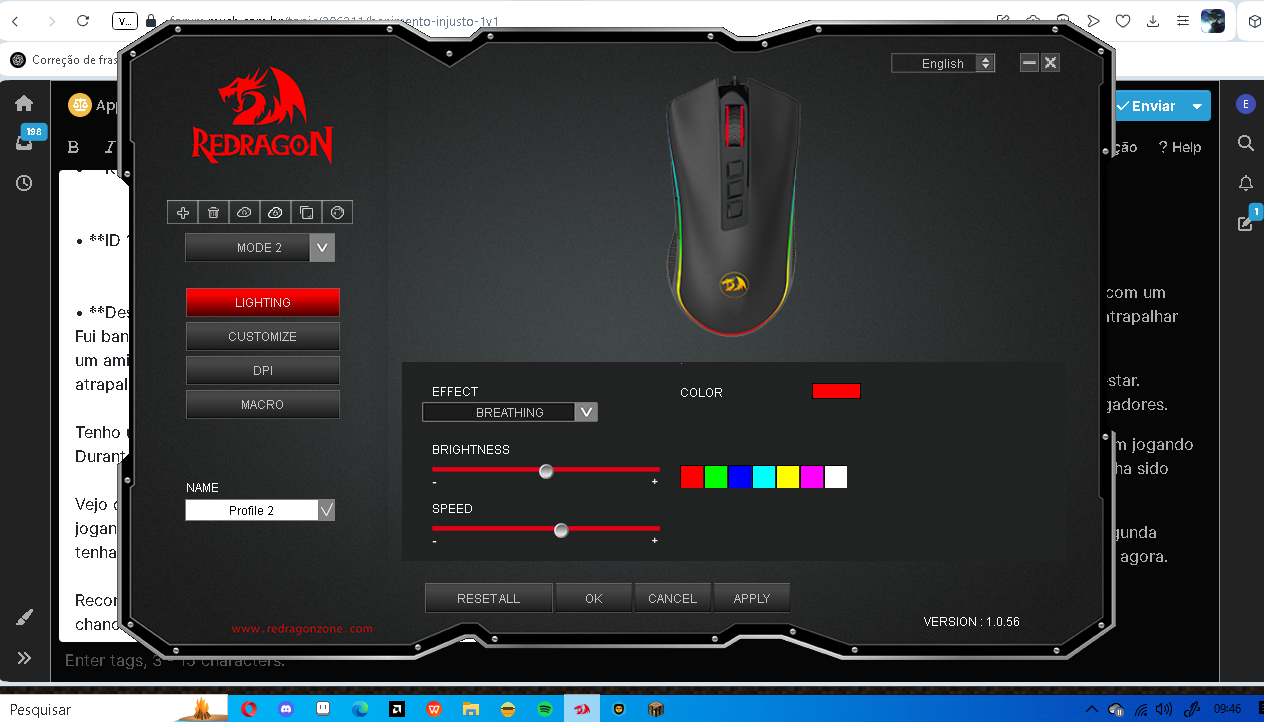Viewport: 1264px width, 722px height.
Task: Click the cloud download profile icon
Action: [275, 212]
